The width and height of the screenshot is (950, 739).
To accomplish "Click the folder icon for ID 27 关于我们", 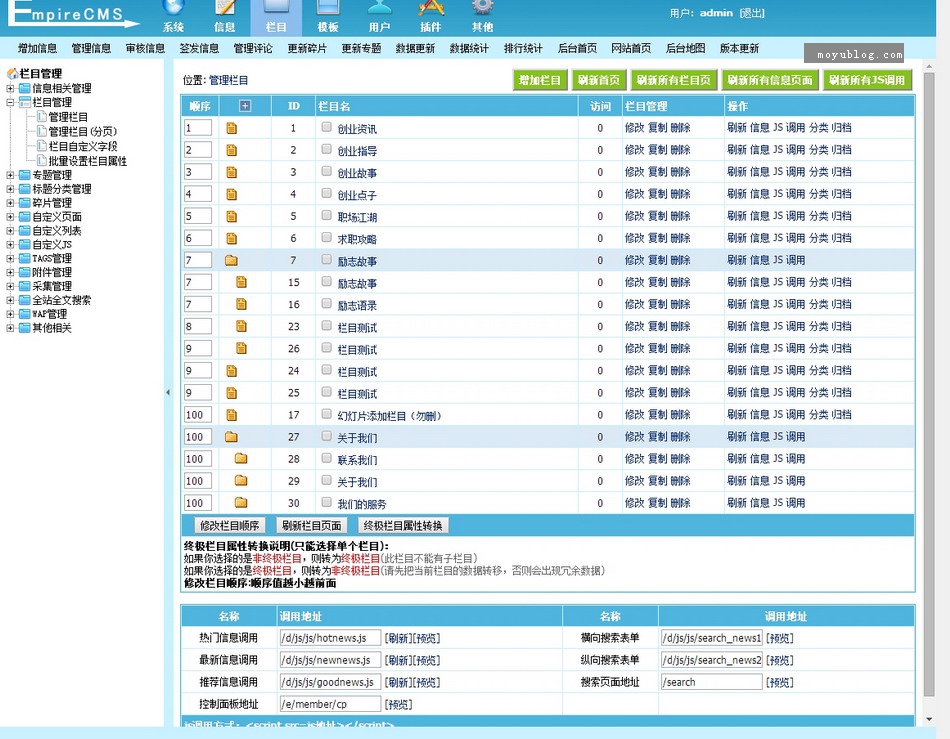I will pos(231,437).
